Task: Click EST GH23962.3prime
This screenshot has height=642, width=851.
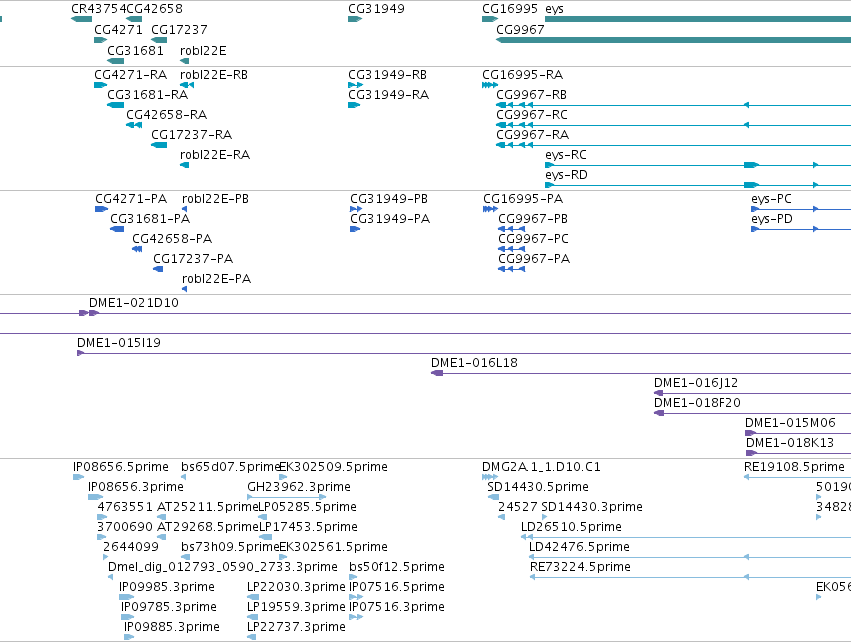Action: 299,487
